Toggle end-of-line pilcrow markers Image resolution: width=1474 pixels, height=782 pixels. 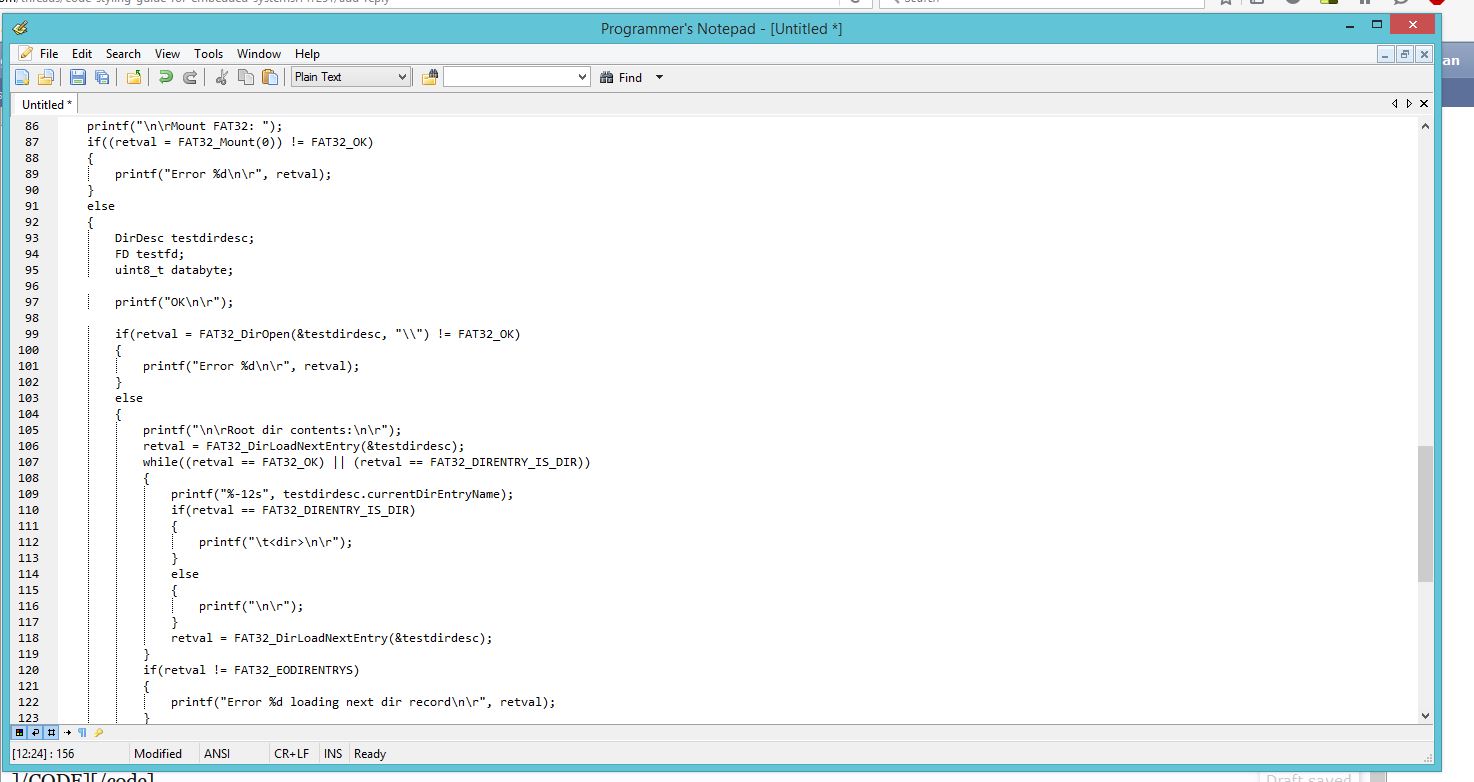(x=82, y=733)
